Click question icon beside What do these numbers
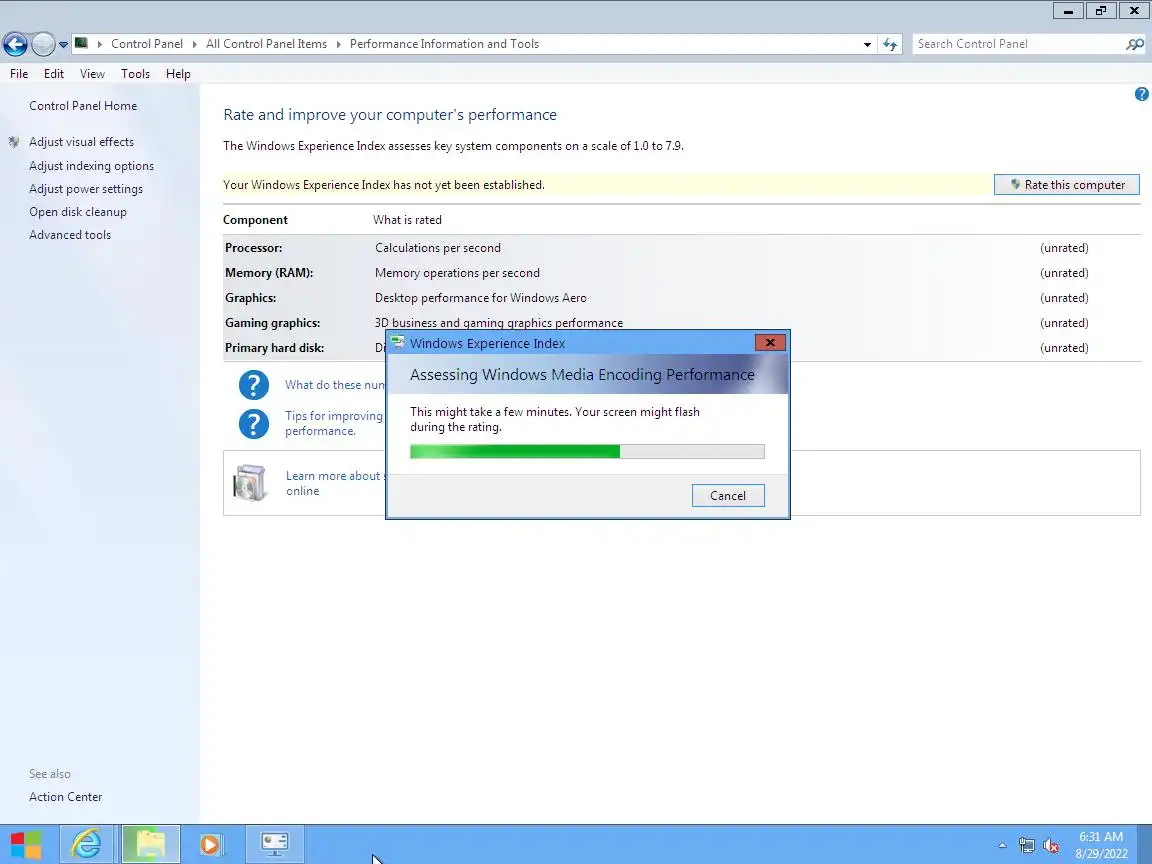 tap(254, 385)
